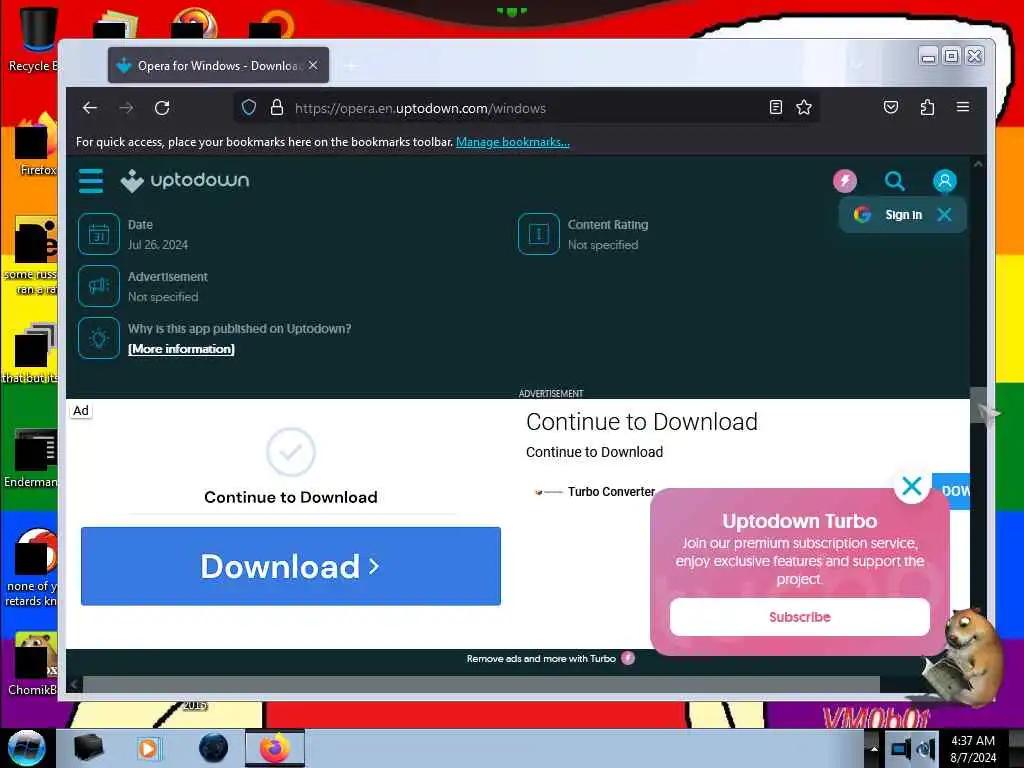Close the Opera for Windows tab
Image resolution: width=1024 pixels, height=768 pixels.
(x=313, y=65)
